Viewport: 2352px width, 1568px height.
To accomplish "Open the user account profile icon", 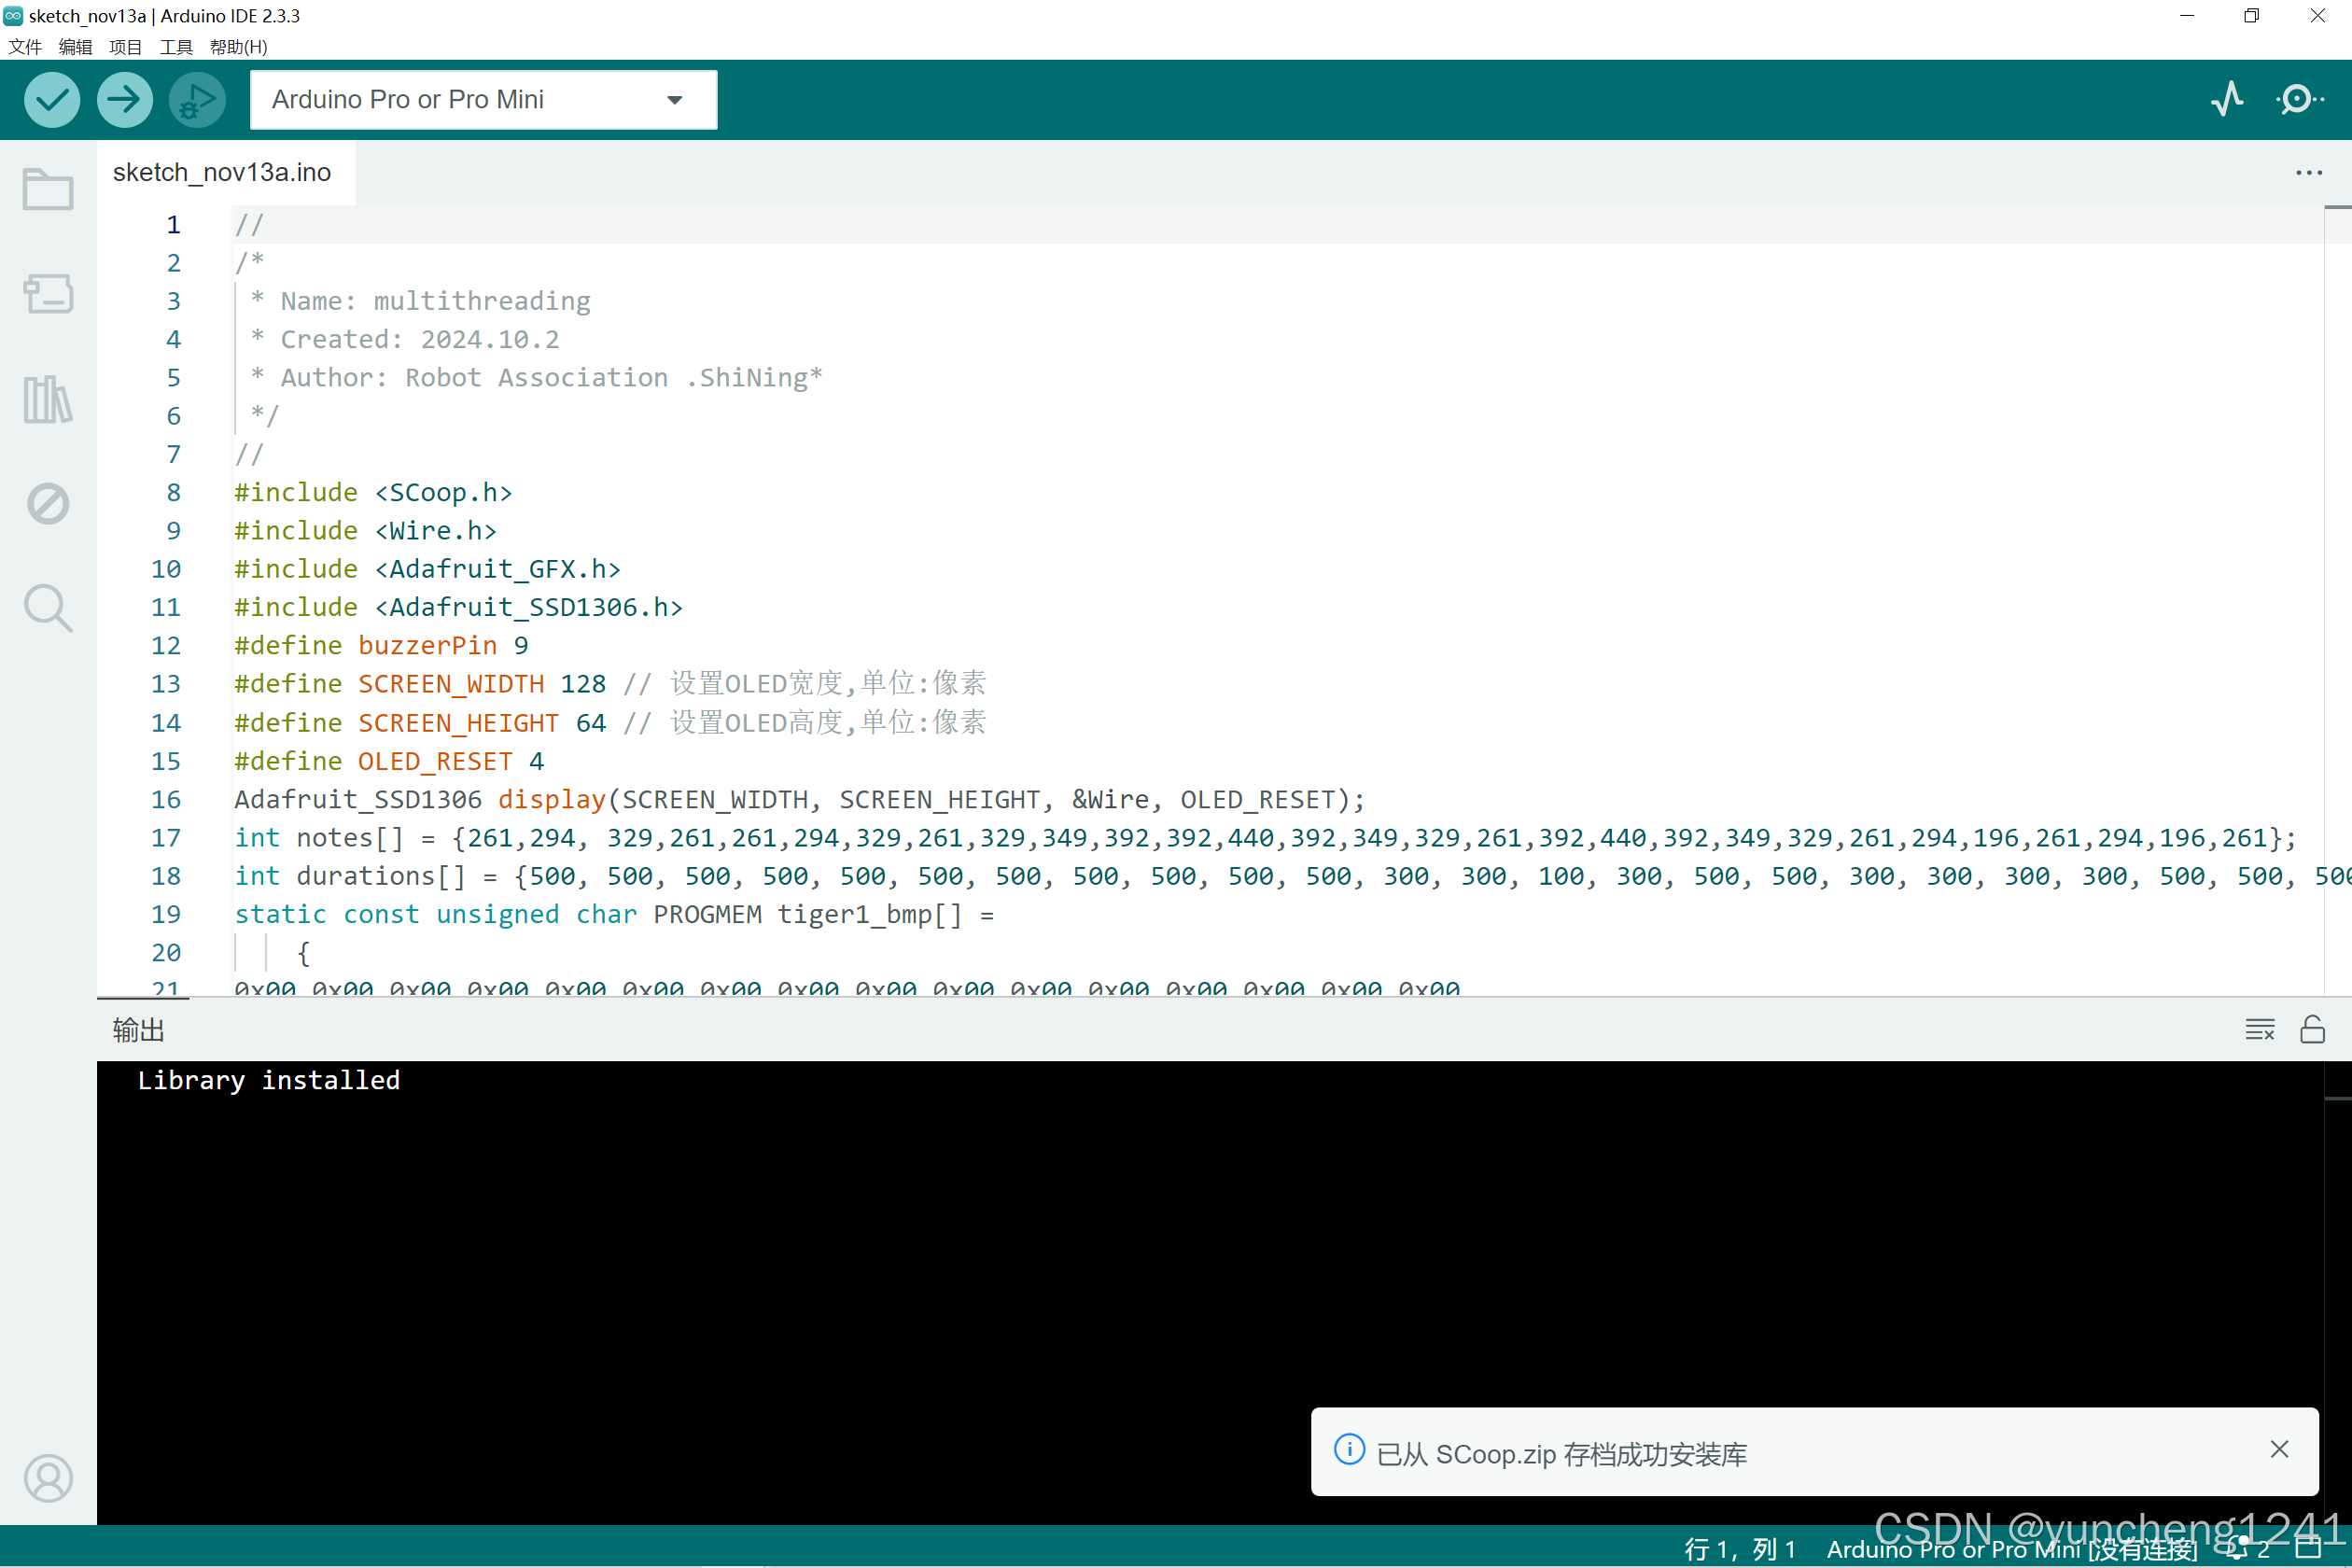I will 48,1477.
